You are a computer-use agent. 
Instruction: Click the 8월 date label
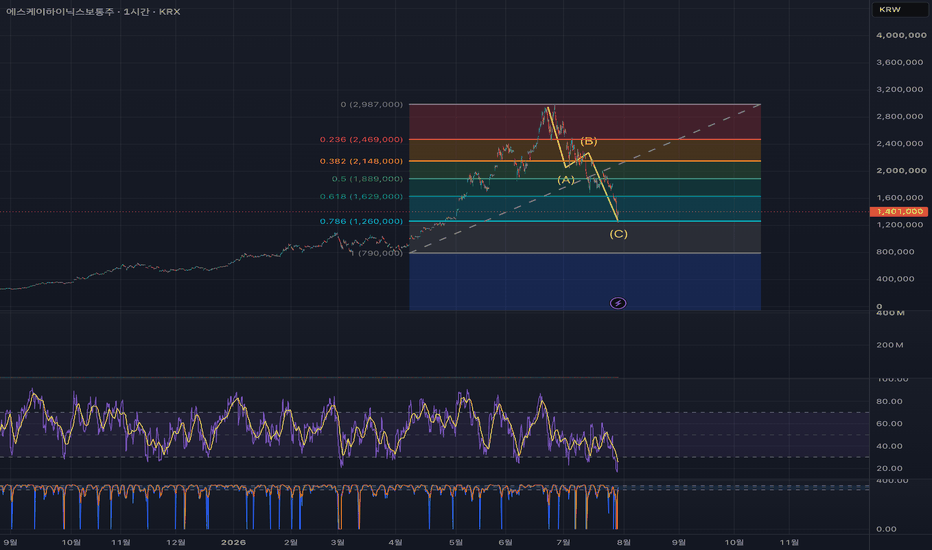point(624,542)
